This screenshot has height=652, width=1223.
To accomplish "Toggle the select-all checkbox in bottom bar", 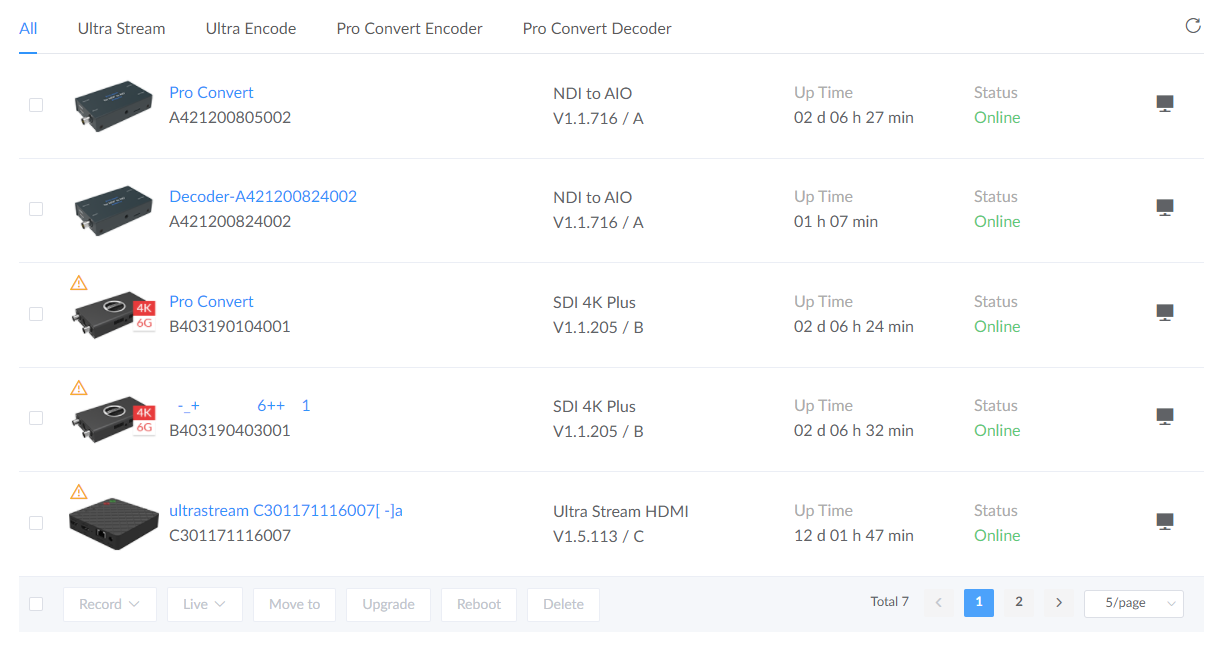I will pyautogui.click(x=36, y=604).
